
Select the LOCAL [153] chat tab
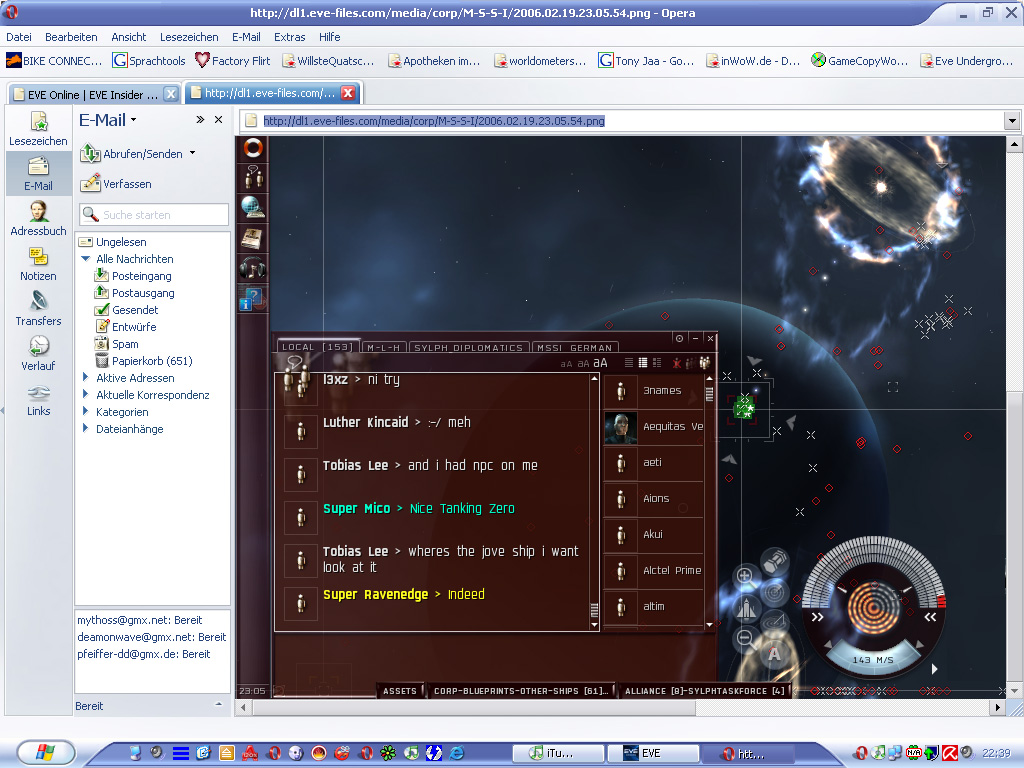click(x=317, y=347)
